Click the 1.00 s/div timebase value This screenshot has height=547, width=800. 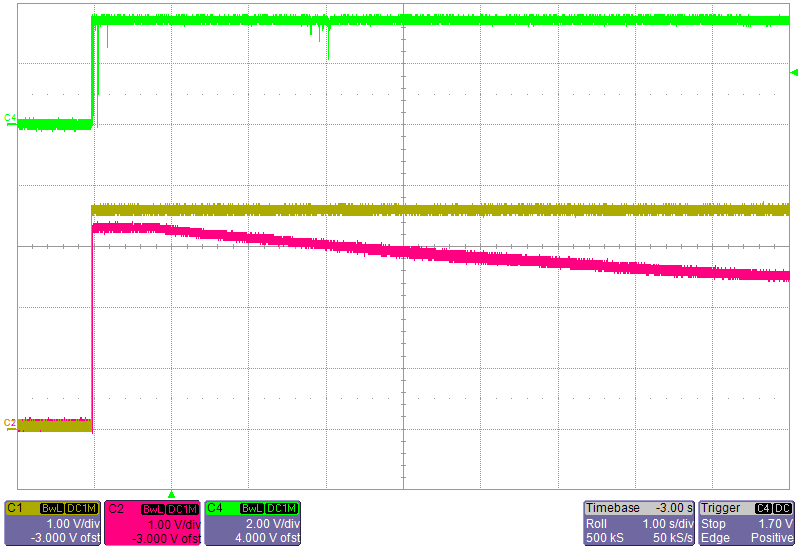668,524
